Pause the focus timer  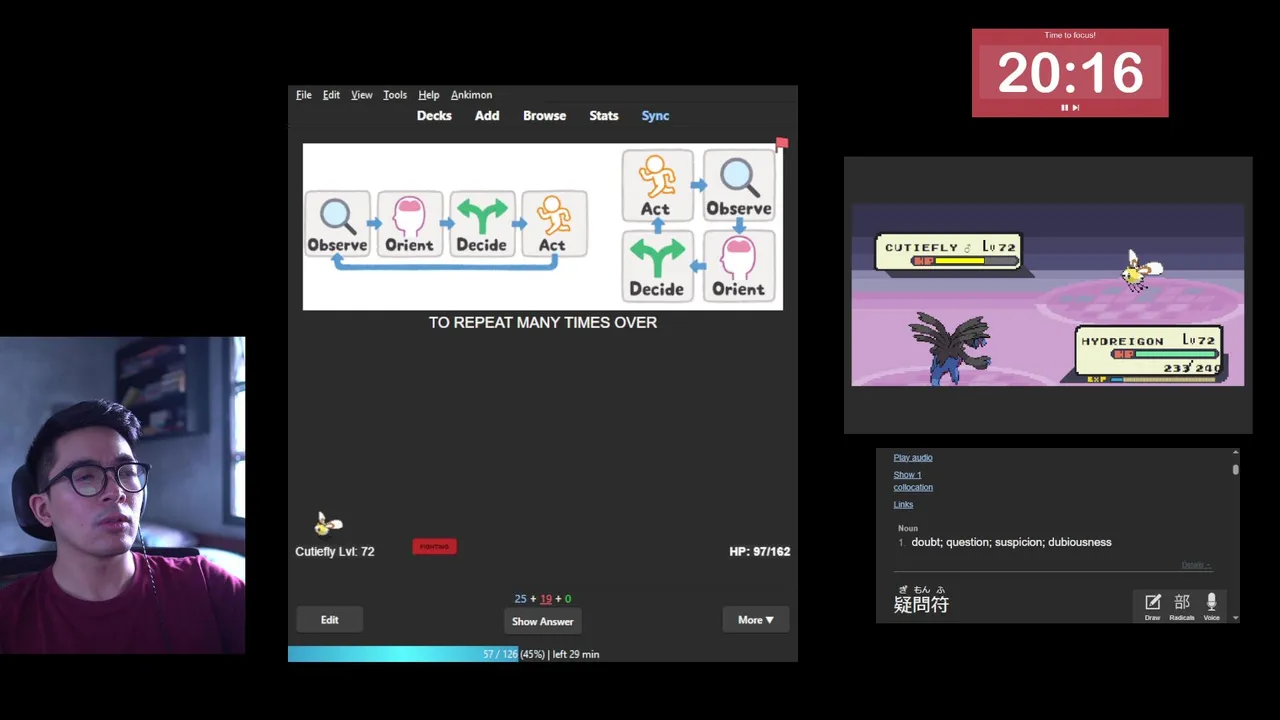[1064, 107]
